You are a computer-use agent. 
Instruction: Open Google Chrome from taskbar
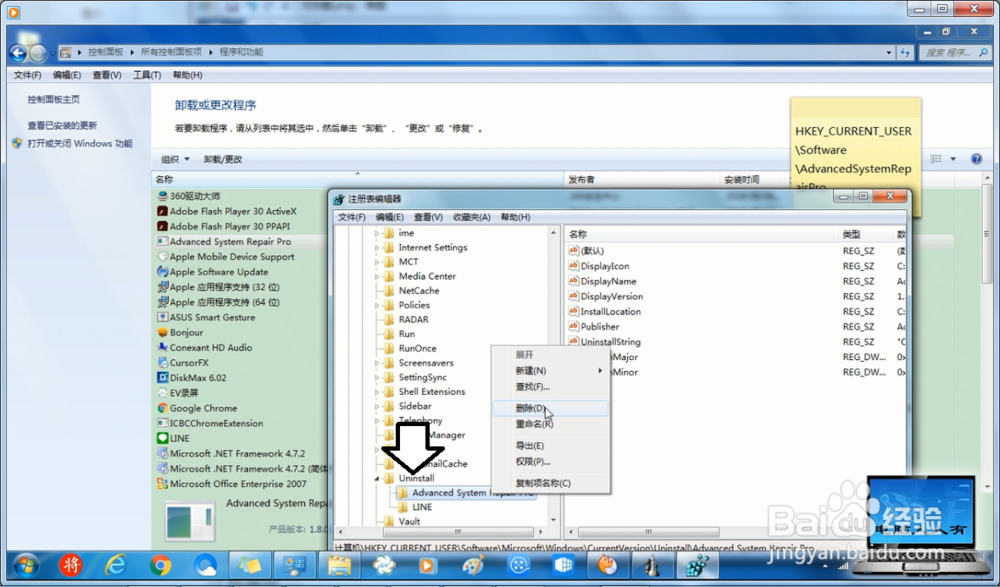[160, 565]
